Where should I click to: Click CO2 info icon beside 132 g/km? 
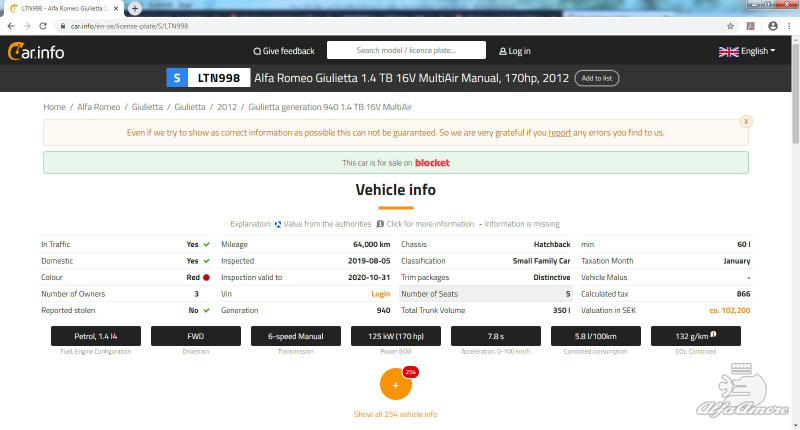click(x=712, y=335)
